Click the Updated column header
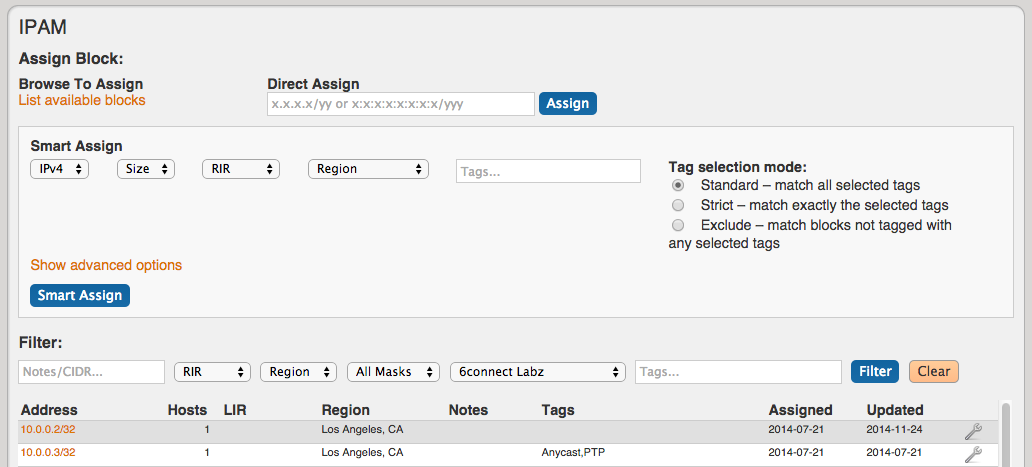This screenshot has height=467, width=1032. (x=894, y=410)
